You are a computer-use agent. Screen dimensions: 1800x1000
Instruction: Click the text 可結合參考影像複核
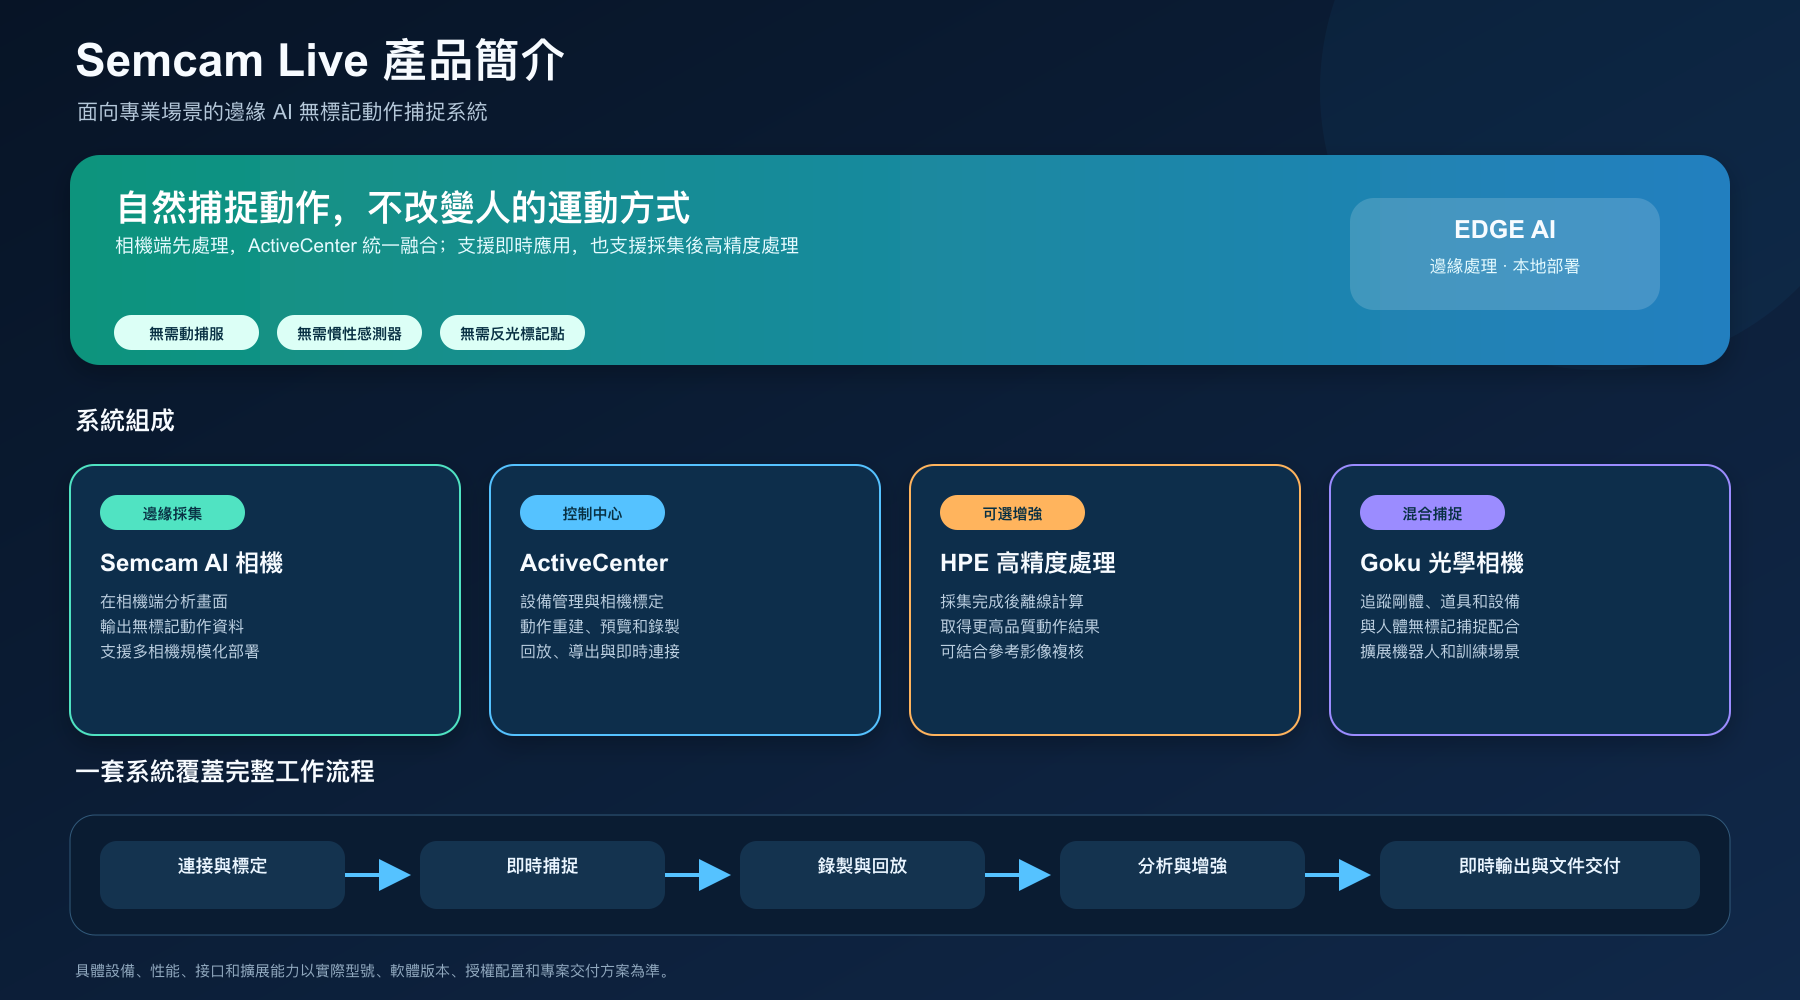[1012, 651]
